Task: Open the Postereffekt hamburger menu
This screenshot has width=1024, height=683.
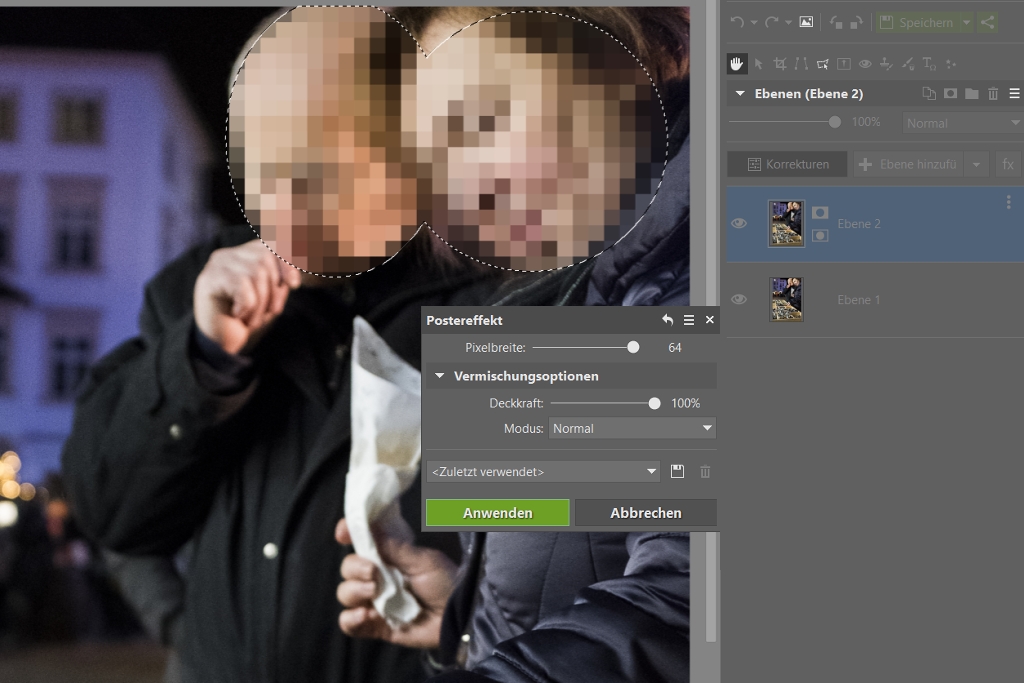Action: pyautogui.click(x=689, y=320)
